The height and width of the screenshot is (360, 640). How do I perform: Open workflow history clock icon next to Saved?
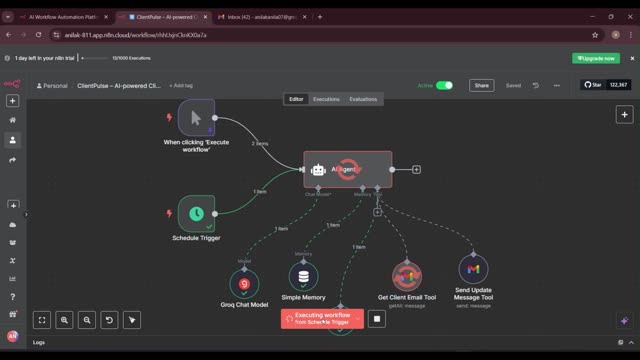pos(536,86)
